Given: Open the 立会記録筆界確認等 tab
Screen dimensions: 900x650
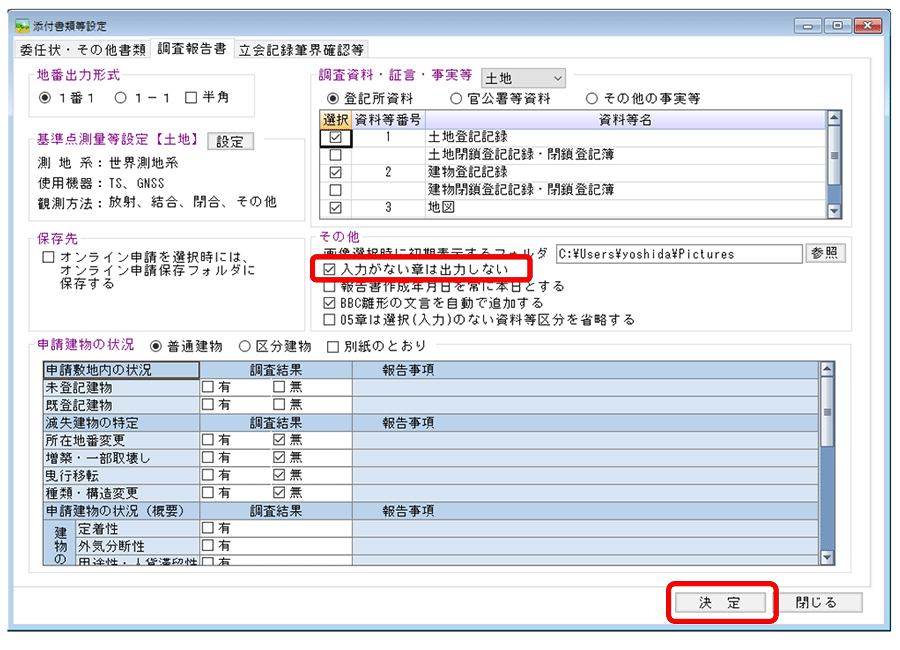Looking at the screenshot, I should tap(301, 48).
